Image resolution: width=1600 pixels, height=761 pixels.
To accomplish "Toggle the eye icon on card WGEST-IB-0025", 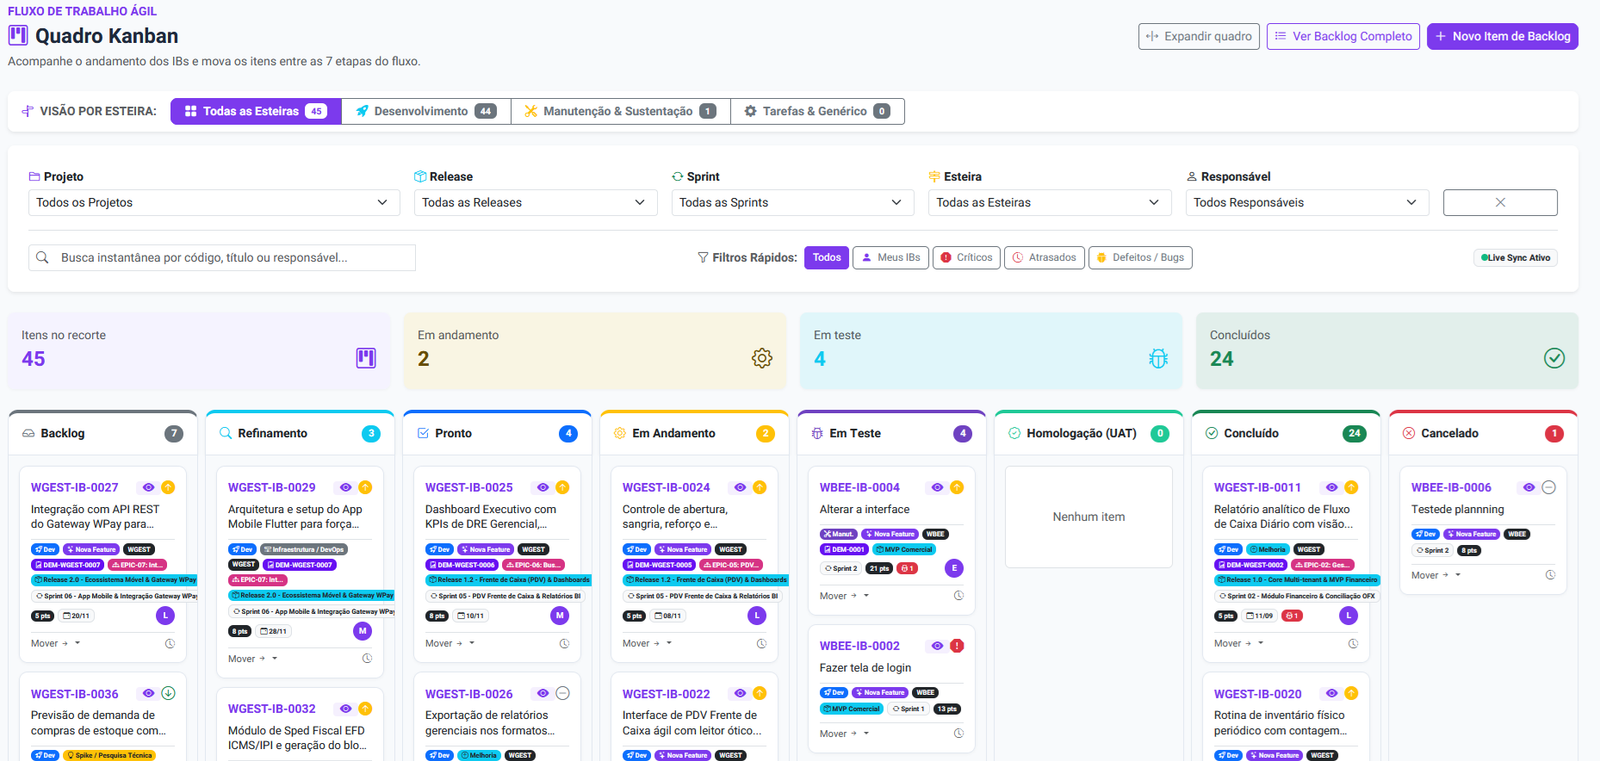I will tap(543, 487).
